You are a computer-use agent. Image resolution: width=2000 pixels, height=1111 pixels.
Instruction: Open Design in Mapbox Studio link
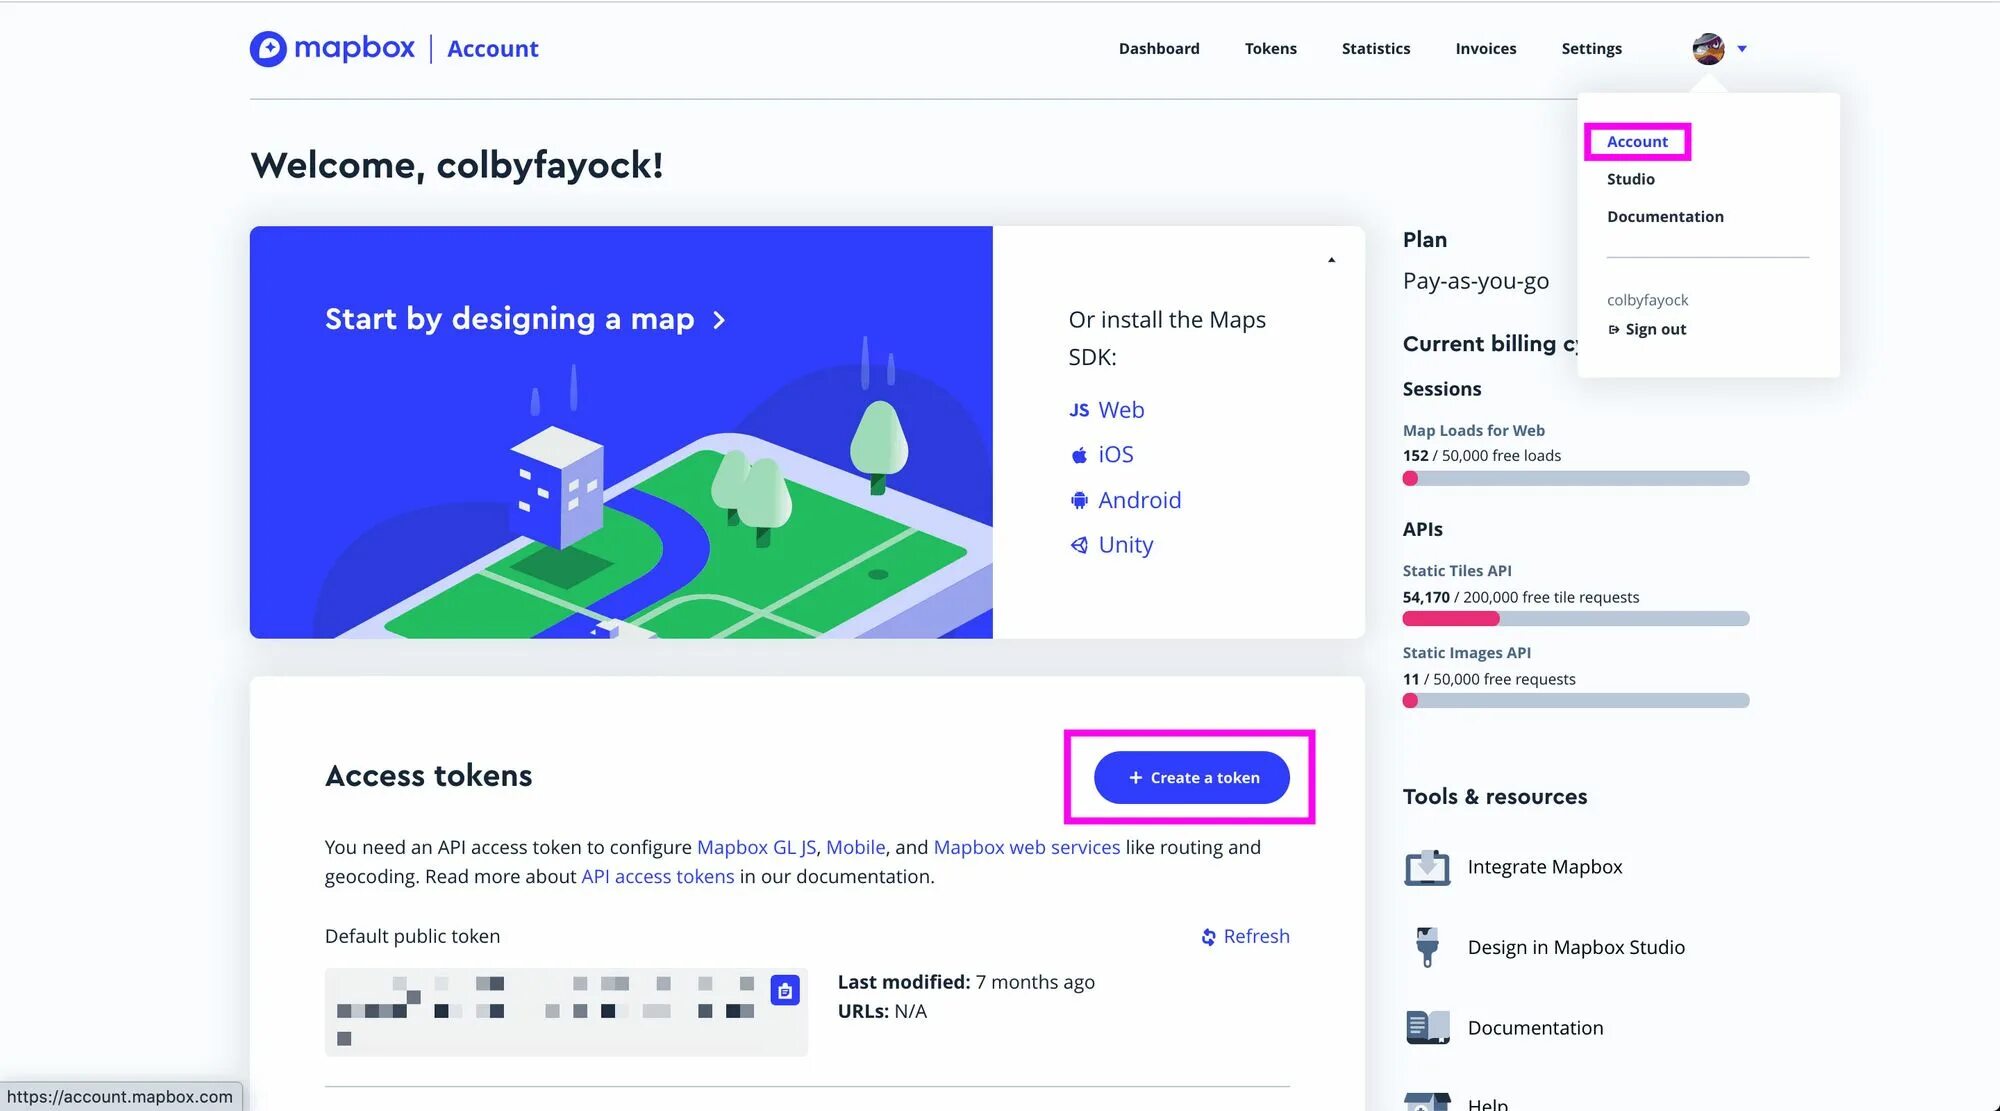[1576, 947]
